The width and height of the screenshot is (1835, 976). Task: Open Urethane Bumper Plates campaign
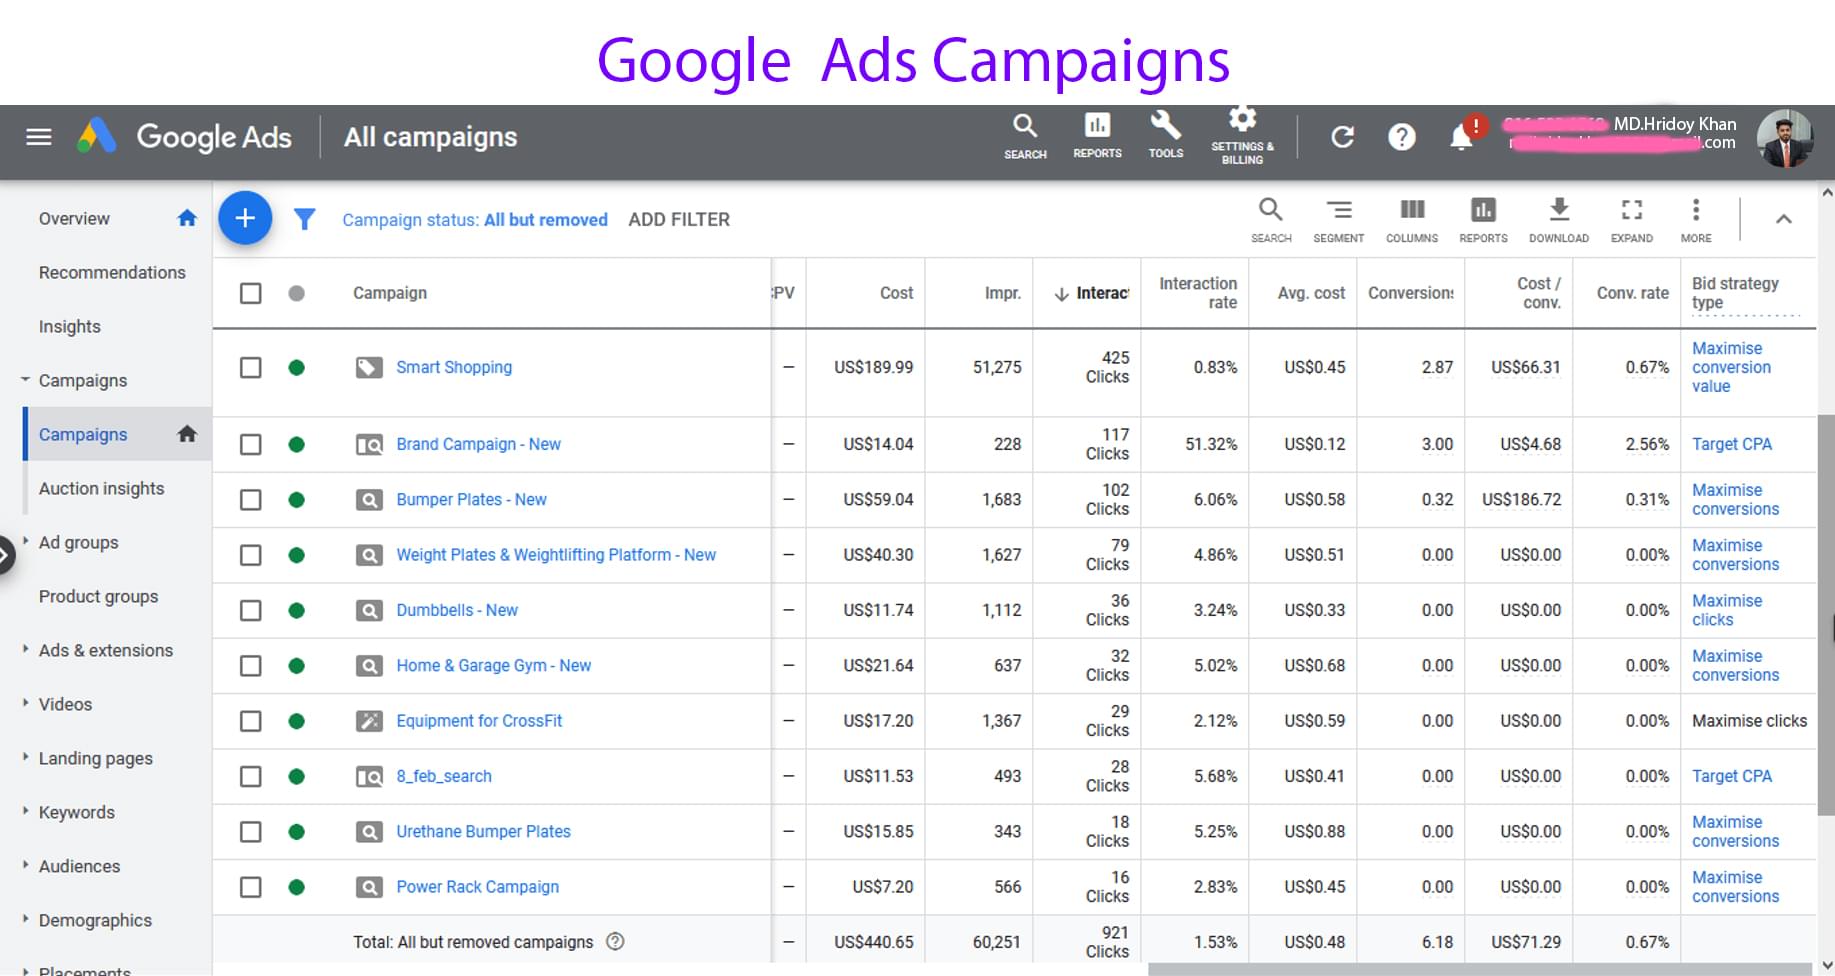483,831
